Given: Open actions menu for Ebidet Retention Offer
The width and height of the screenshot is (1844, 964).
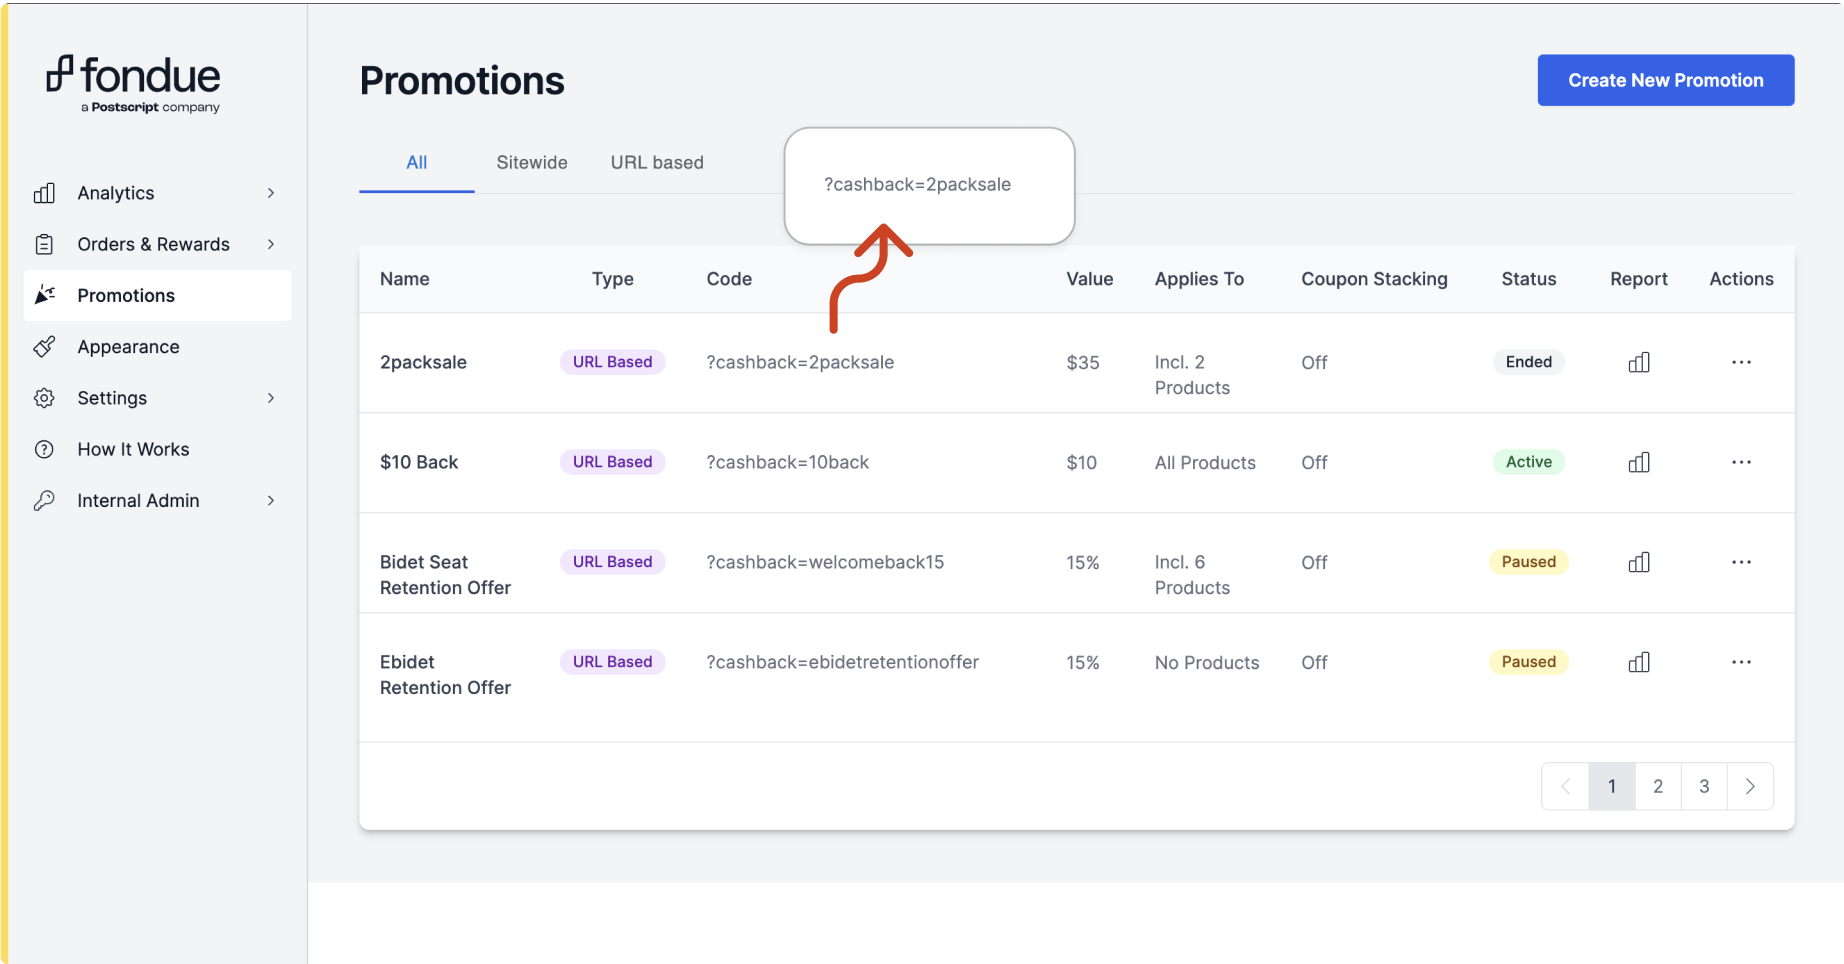Looking at the screenshot, I should (x=1741, y=662).
